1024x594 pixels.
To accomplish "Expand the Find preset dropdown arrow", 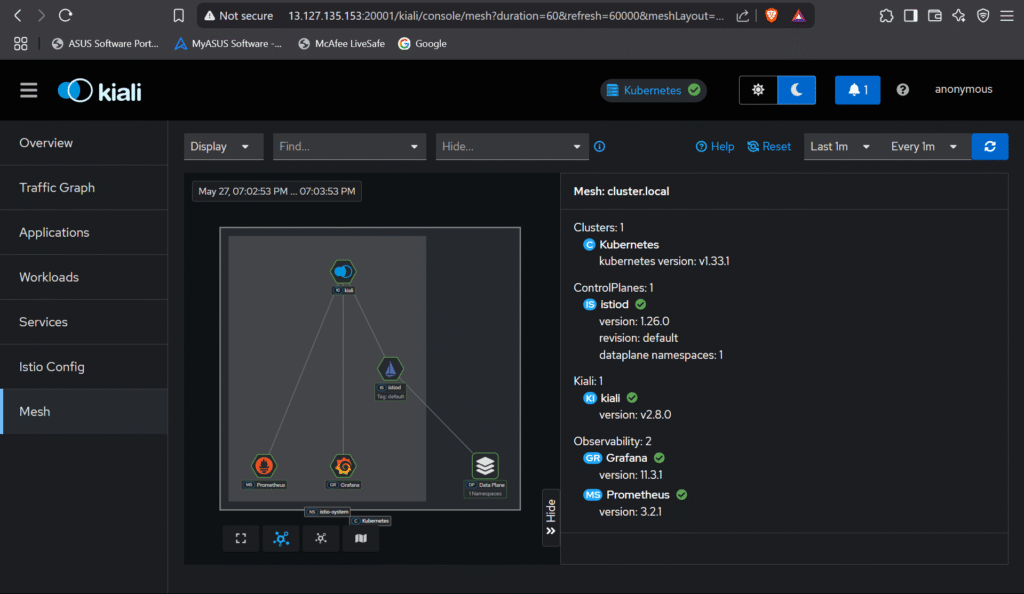I will pyautogui.click(x=414, y=147).
